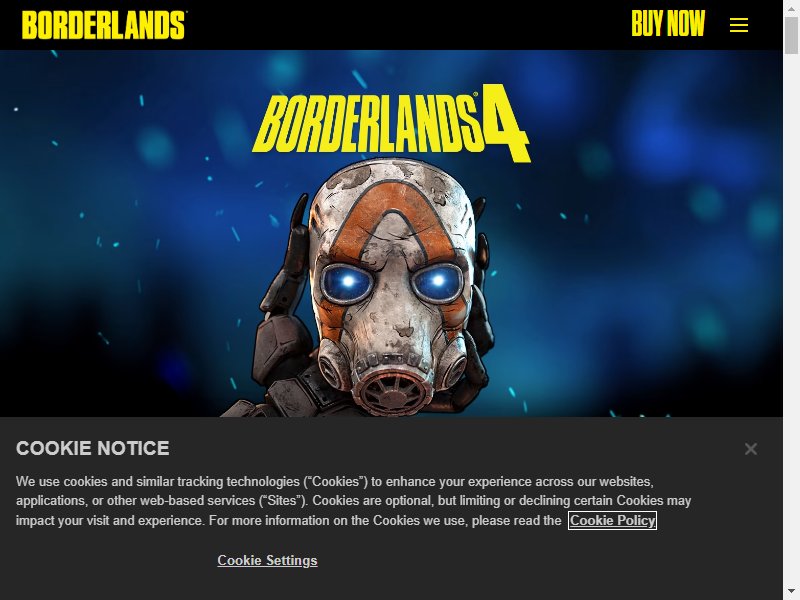
Task: Click the scrollbar up arrow
Action: 791,6
